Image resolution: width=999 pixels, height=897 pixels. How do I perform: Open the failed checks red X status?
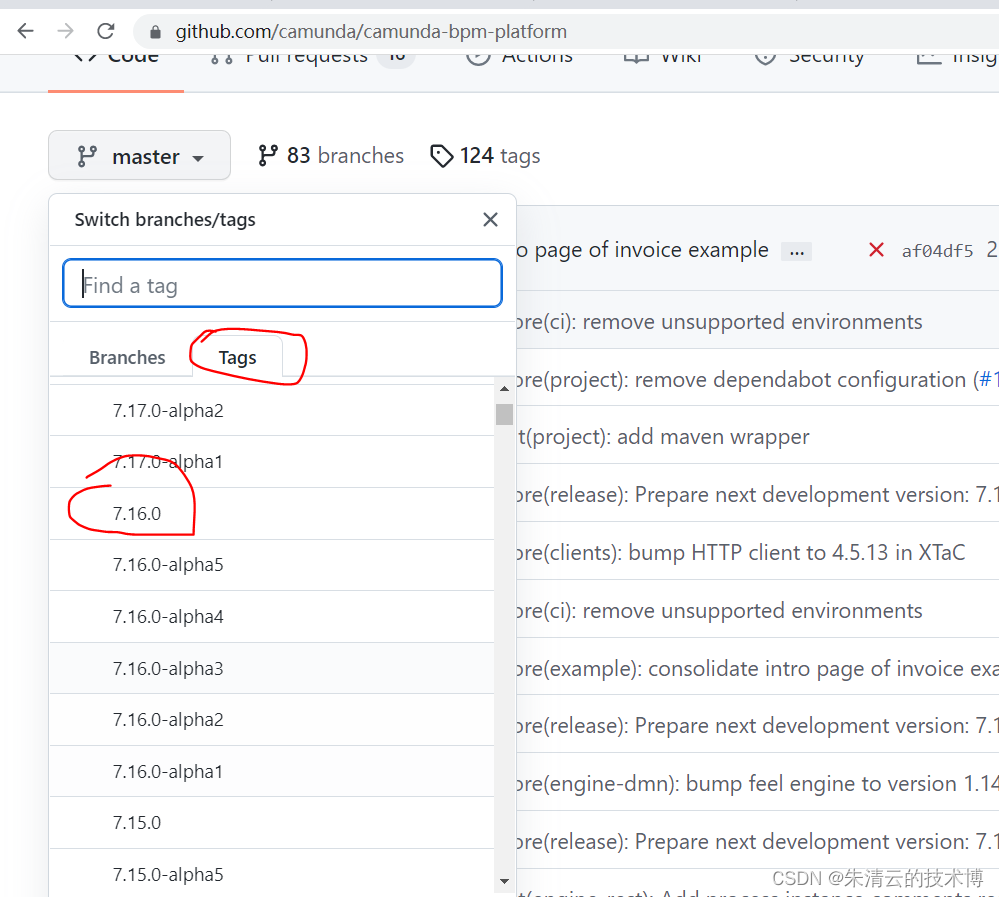(876, 250)
